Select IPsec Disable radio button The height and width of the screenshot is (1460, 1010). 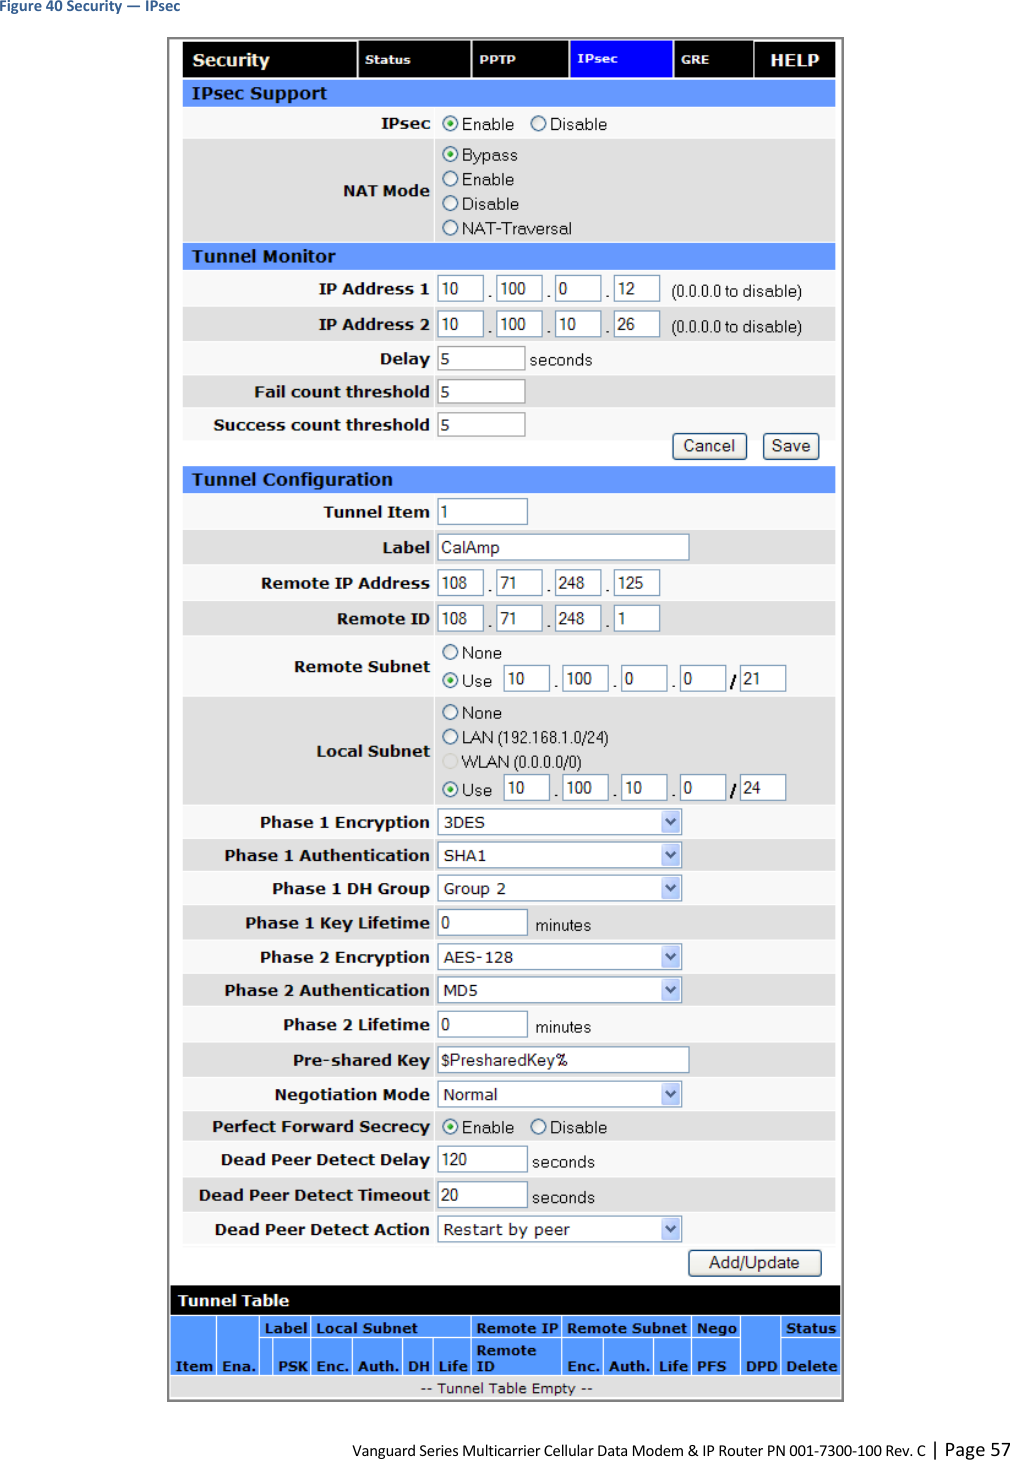click(539, 124)
